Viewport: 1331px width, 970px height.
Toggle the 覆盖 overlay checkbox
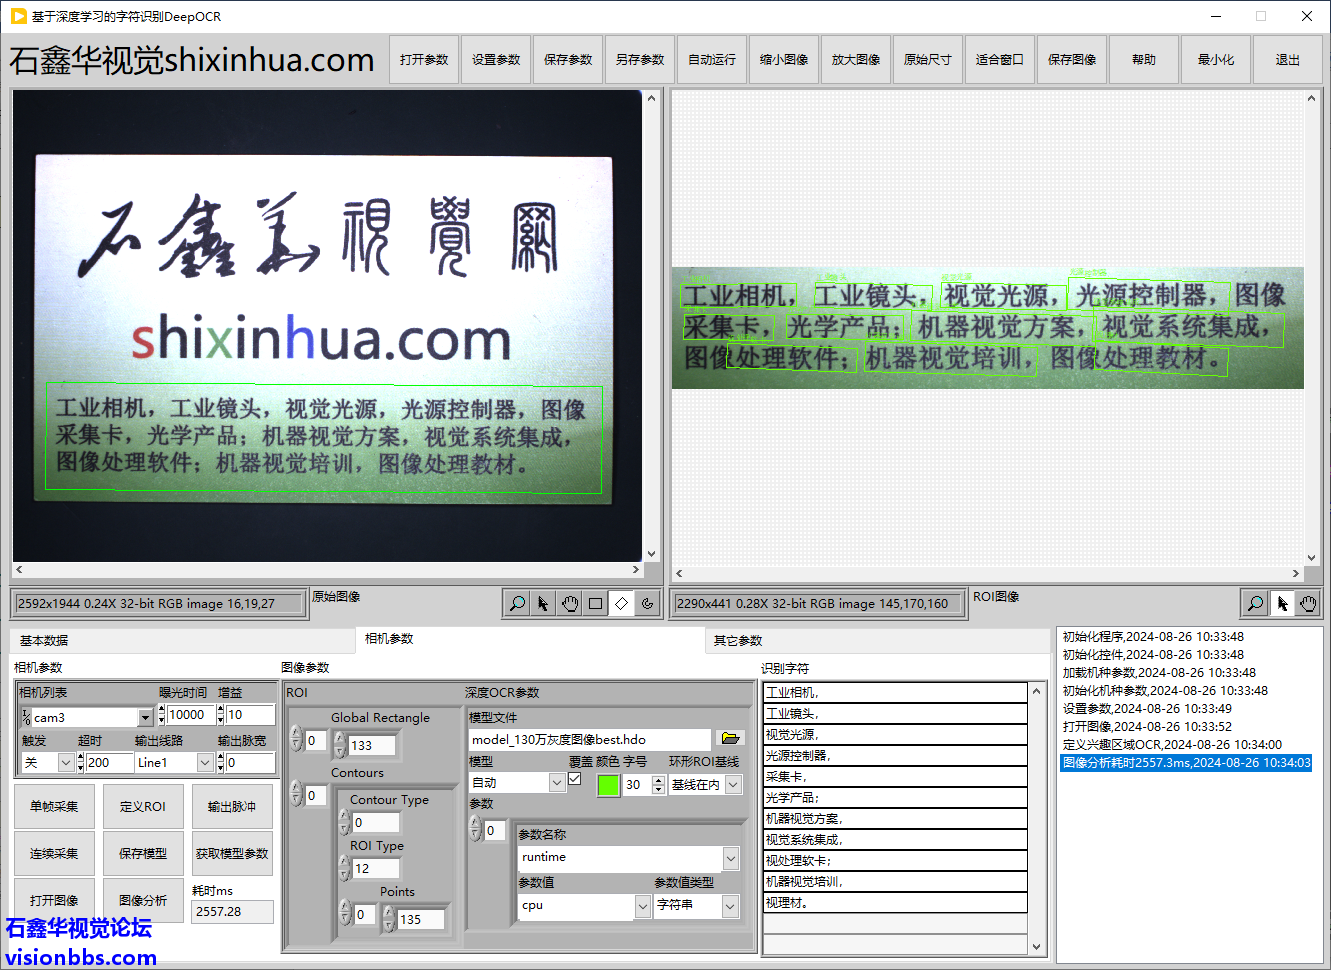pos(575,779)
